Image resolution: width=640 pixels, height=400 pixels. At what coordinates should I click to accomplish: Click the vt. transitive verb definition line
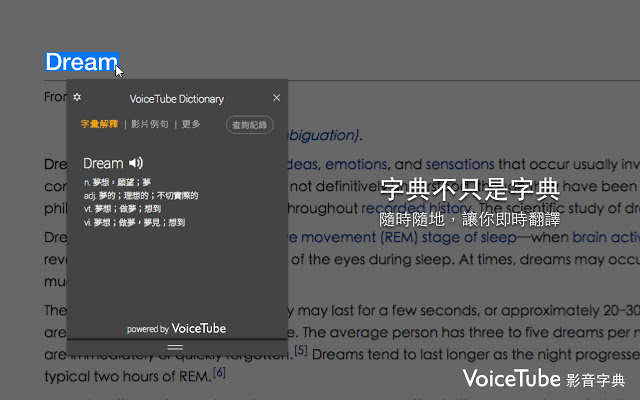tap(122, 209)
